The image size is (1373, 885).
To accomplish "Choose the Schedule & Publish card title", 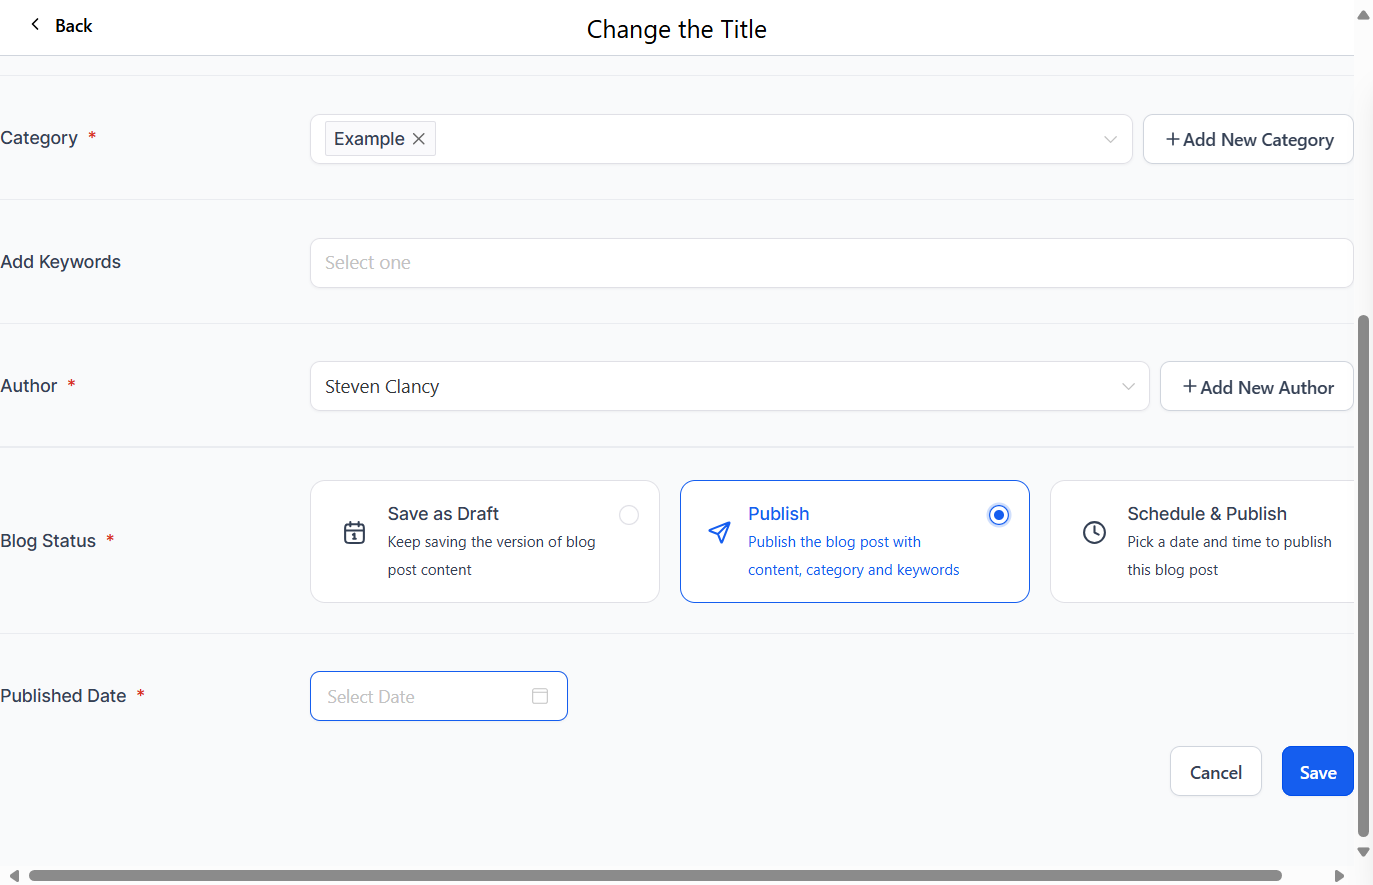I will point(1207,514).
